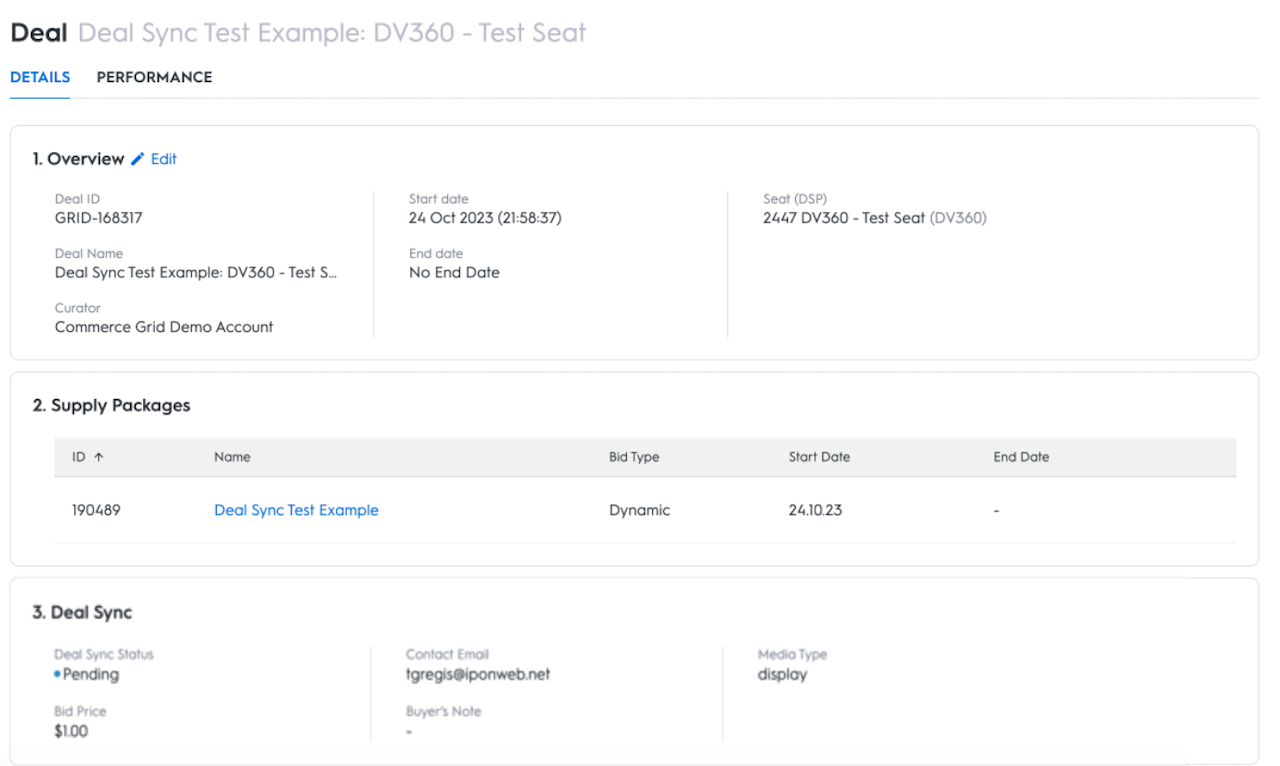Click the Edit link in Overview
Image resolution: width=1280 pixels, height=766 pixels.
coord(164,159)
